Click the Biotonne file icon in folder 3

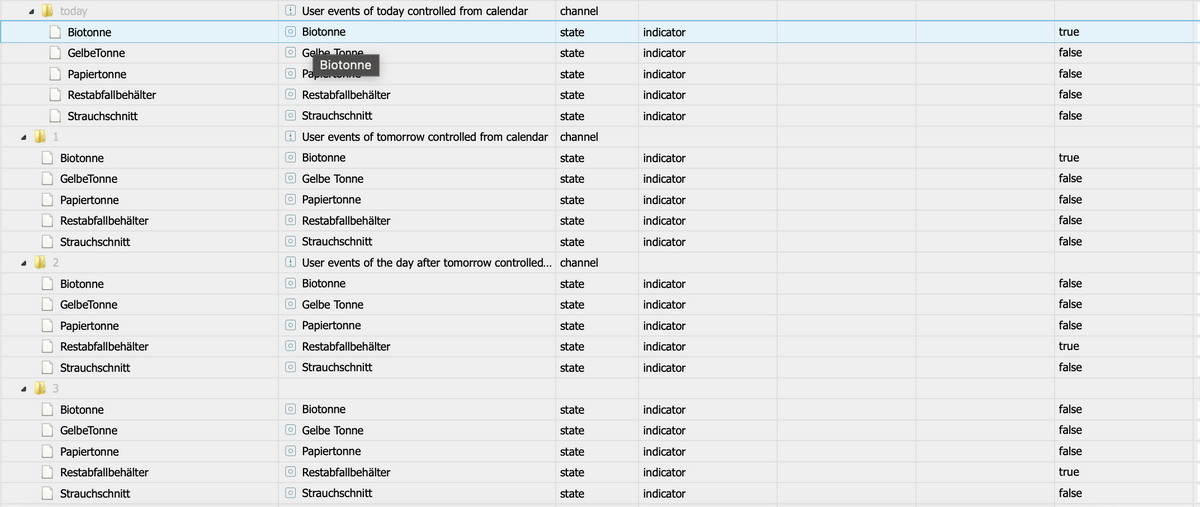click(47, 410)
